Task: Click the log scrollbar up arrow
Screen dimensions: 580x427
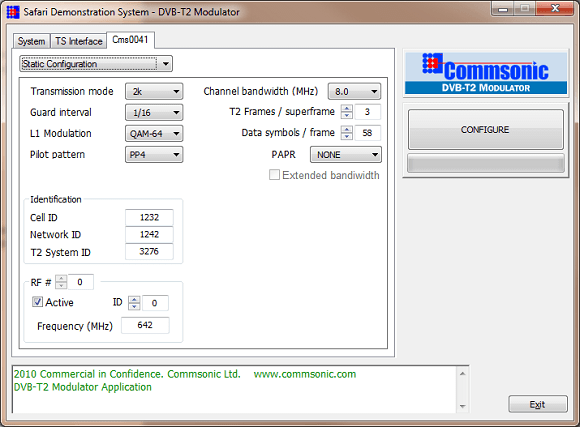Action: point(462,374)
